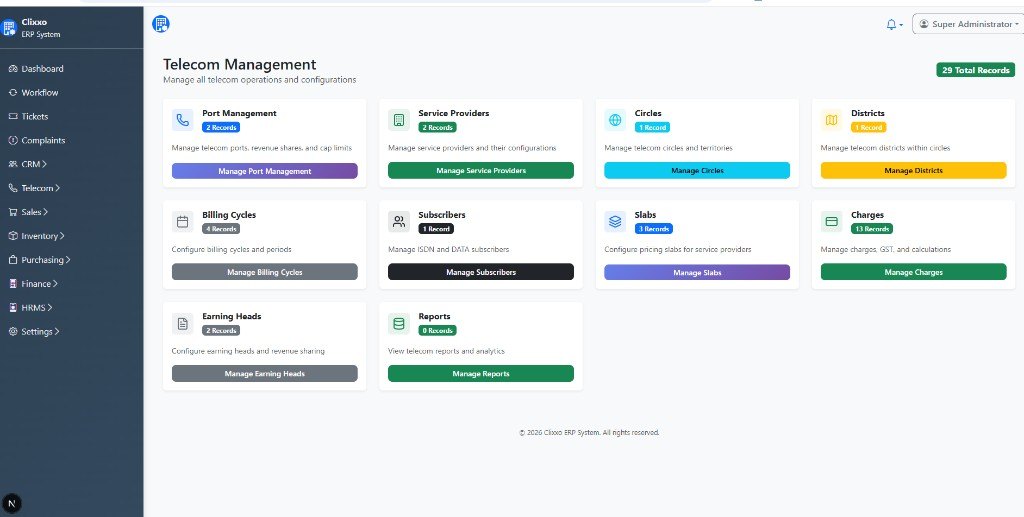This screenshot has width=1024, height=517.
Task: Click the Clixxo logo in the sidebar header
Action: [8, 28]
